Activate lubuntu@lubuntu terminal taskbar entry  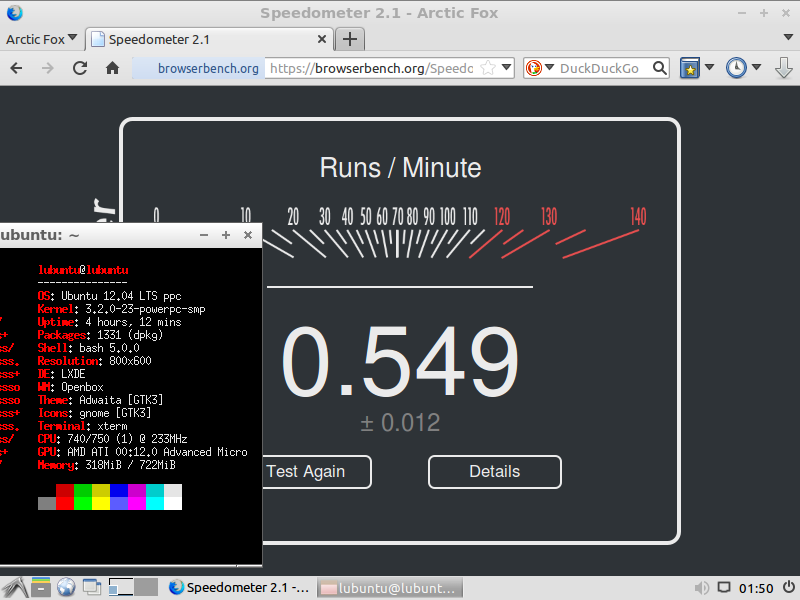click(390, 588)
